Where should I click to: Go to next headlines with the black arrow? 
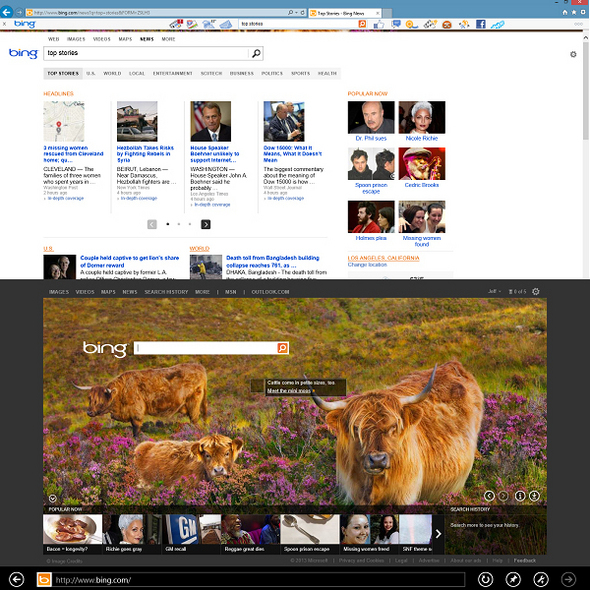click(206, 225)
